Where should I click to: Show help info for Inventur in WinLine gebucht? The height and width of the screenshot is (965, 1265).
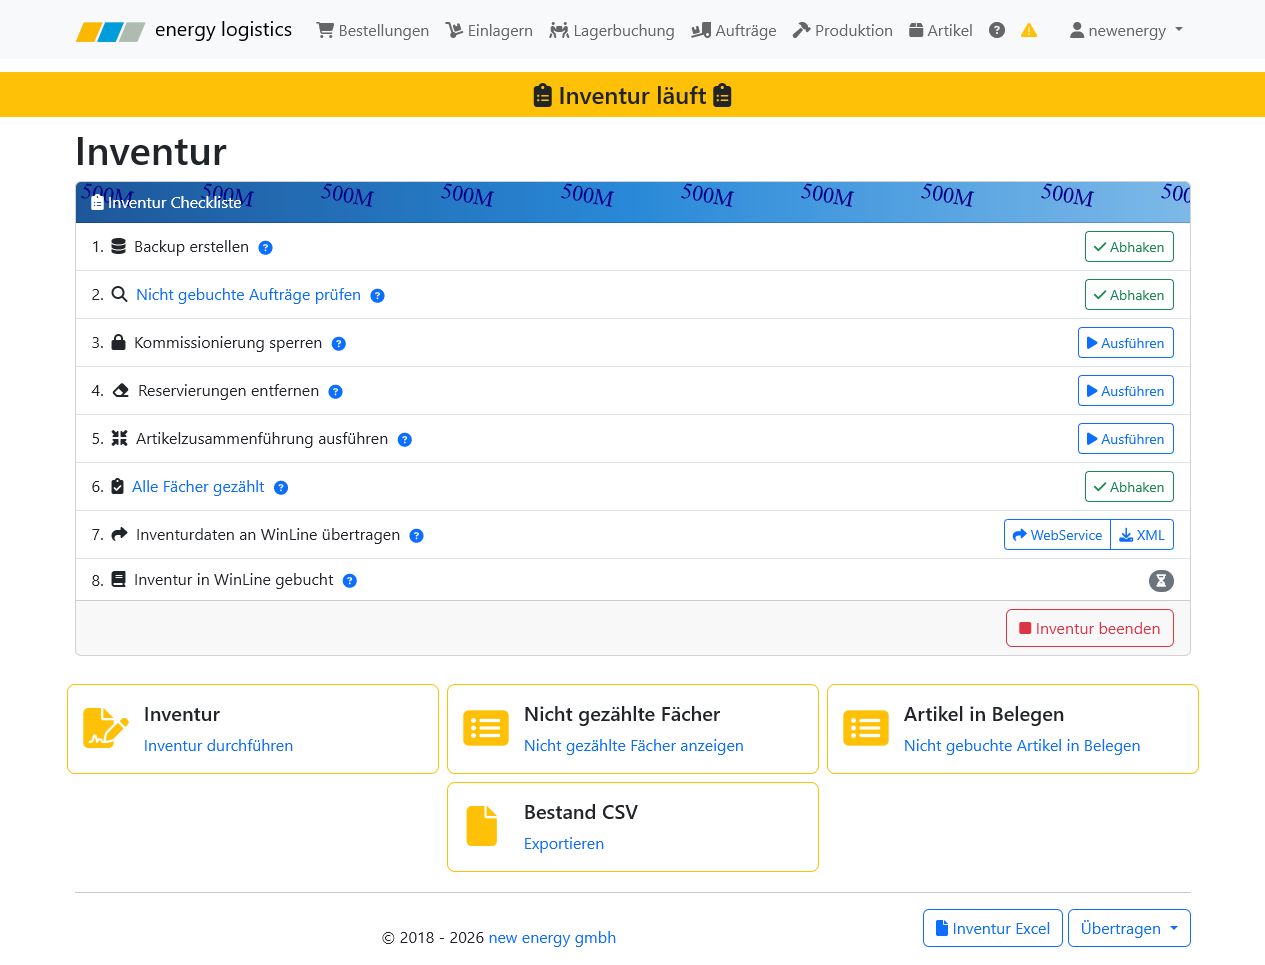(350, 580)
